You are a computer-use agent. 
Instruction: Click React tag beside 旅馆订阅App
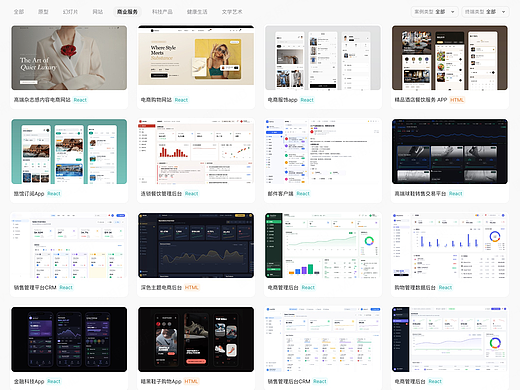pos(54,194)
